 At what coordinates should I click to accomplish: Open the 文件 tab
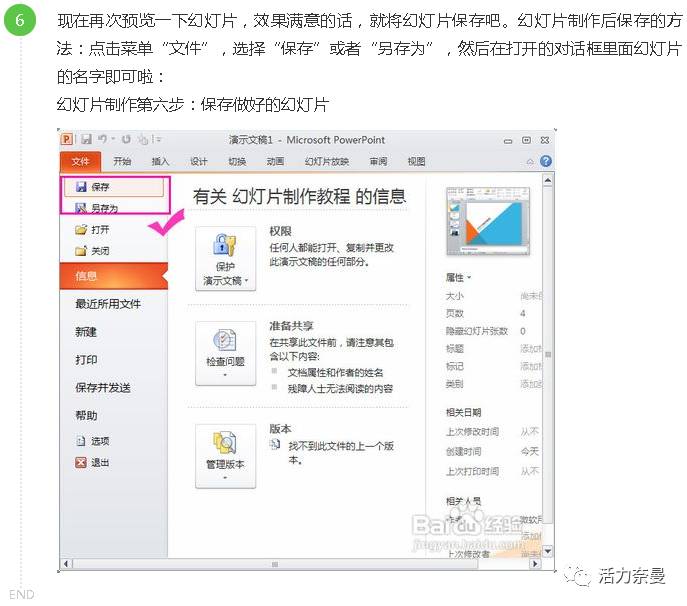tap(81, 162)
